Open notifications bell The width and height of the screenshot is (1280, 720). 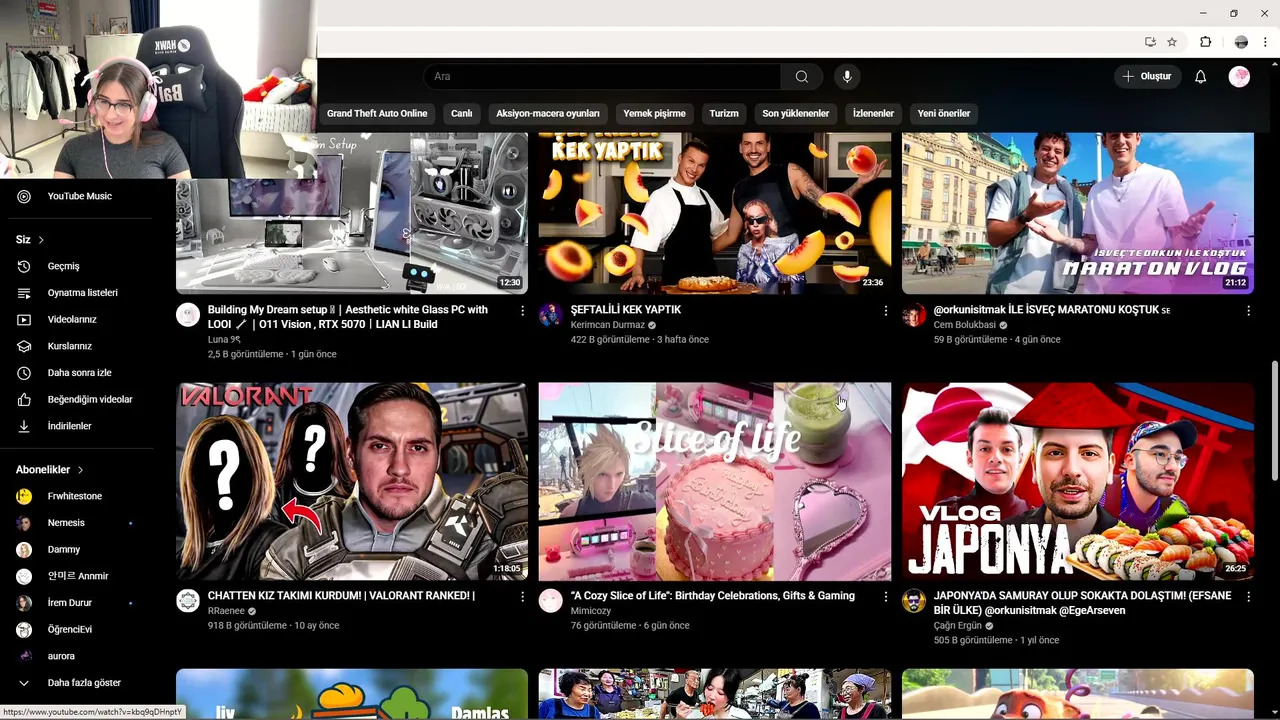(1200, 77)
